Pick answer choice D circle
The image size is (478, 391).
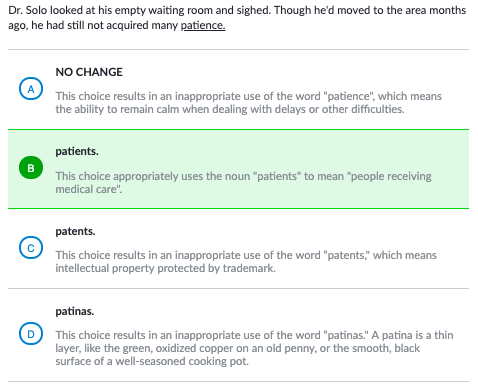pyautogui.click(x=31, y=334)
